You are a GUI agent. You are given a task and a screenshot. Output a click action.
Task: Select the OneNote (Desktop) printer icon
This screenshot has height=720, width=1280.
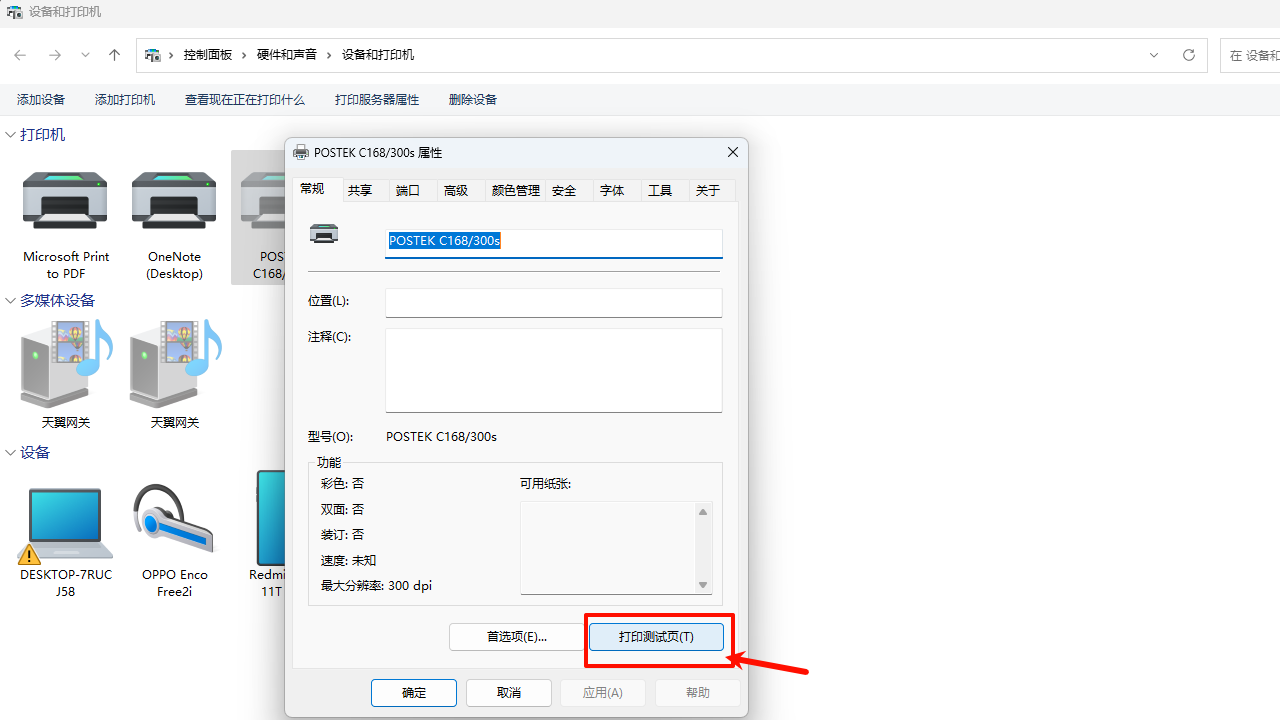(174, 201)
